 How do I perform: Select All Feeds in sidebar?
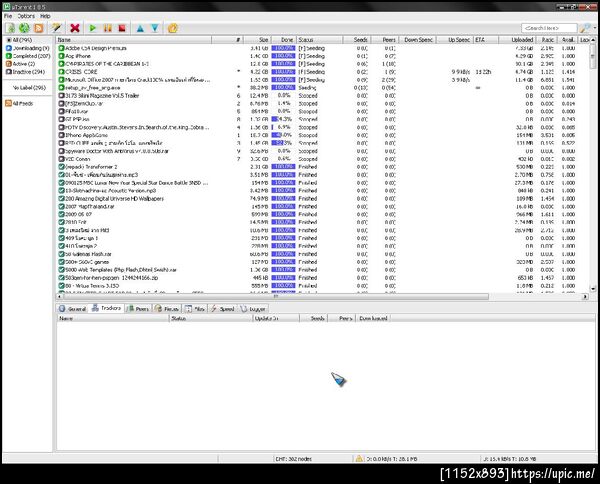click(19, 103)
